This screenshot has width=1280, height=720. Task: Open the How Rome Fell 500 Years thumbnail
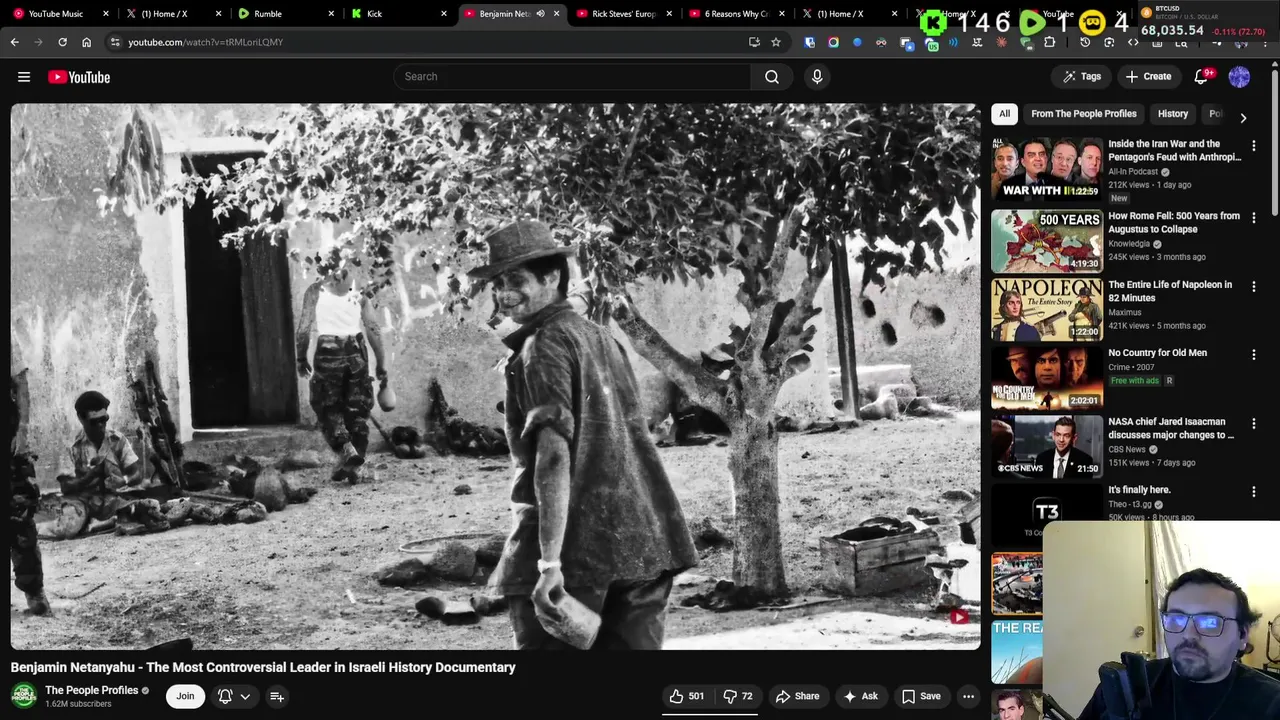point(1047,241)
